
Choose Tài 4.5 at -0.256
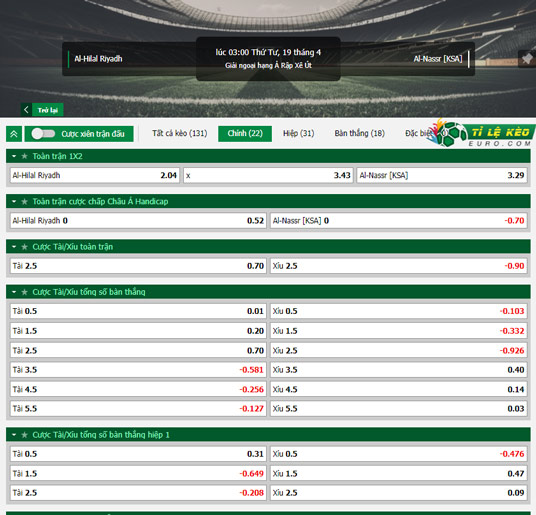pos(138,389)
